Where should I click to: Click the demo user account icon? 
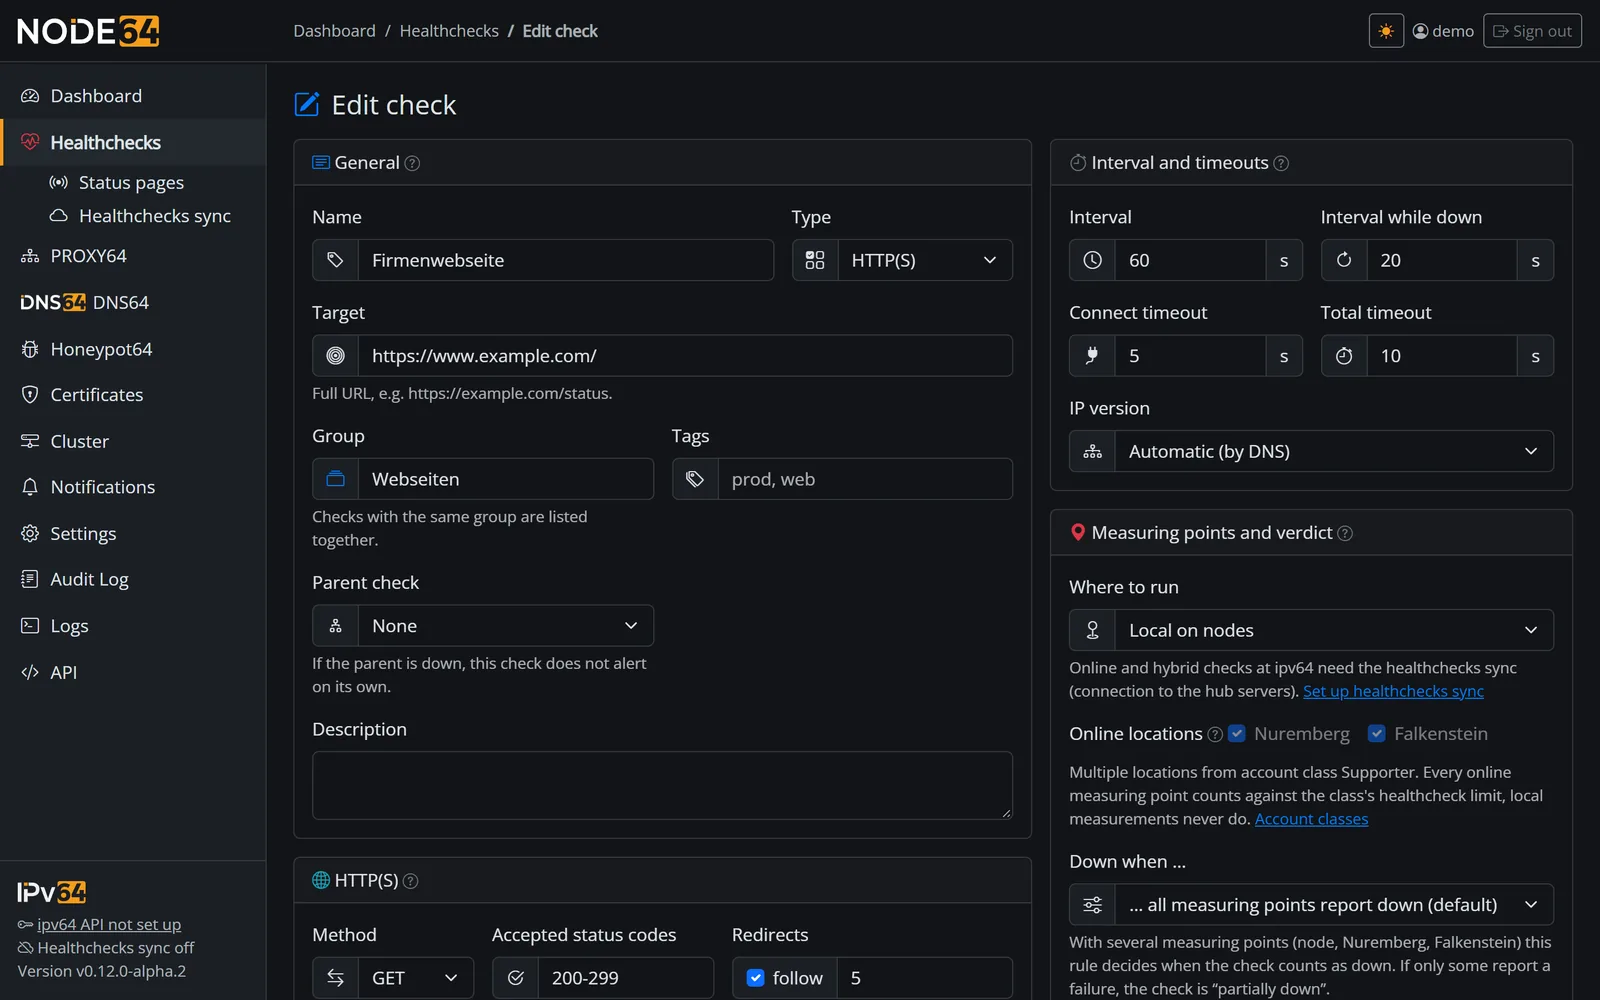[x=1420, y=31]
